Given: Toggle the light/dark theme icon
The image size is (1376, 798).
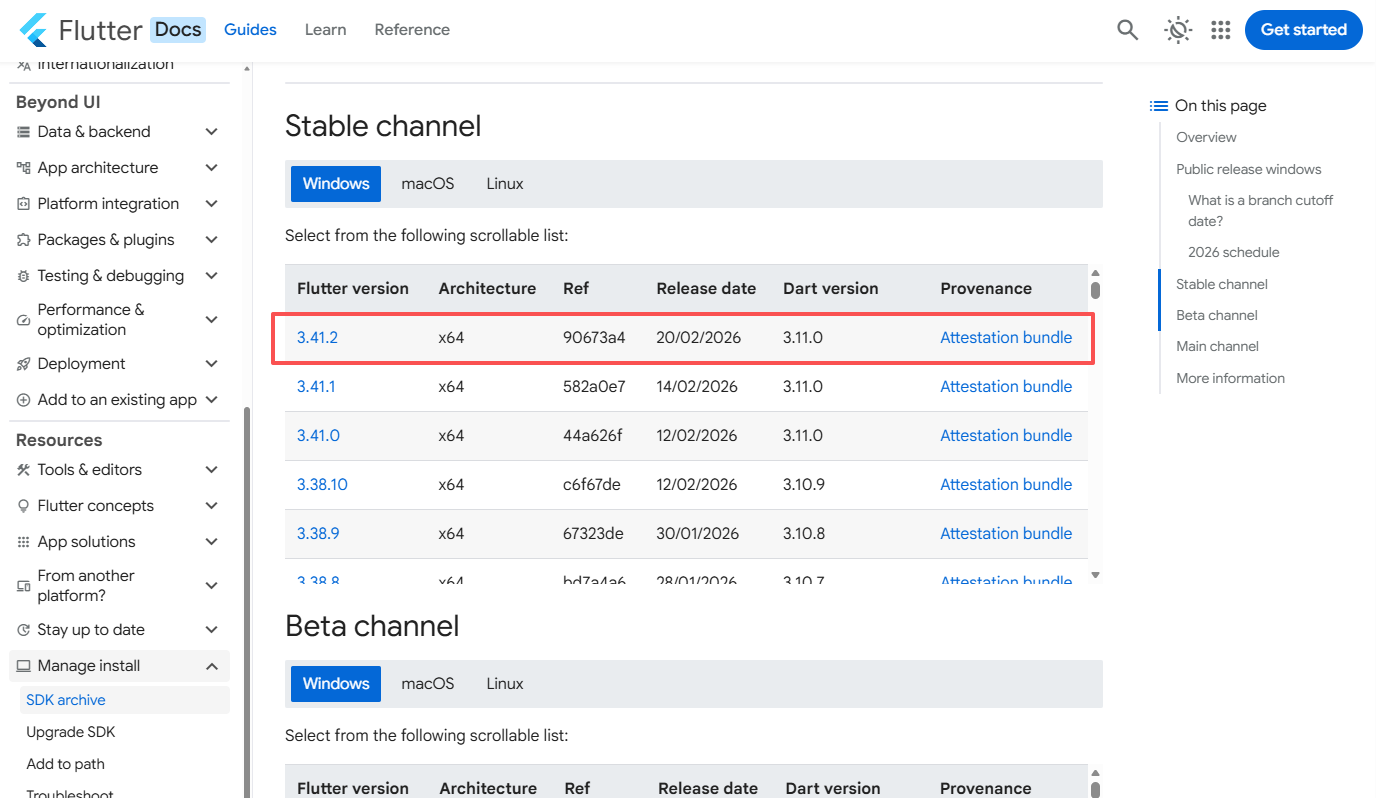Looking at the screenshot, I should click(1179, 30).
